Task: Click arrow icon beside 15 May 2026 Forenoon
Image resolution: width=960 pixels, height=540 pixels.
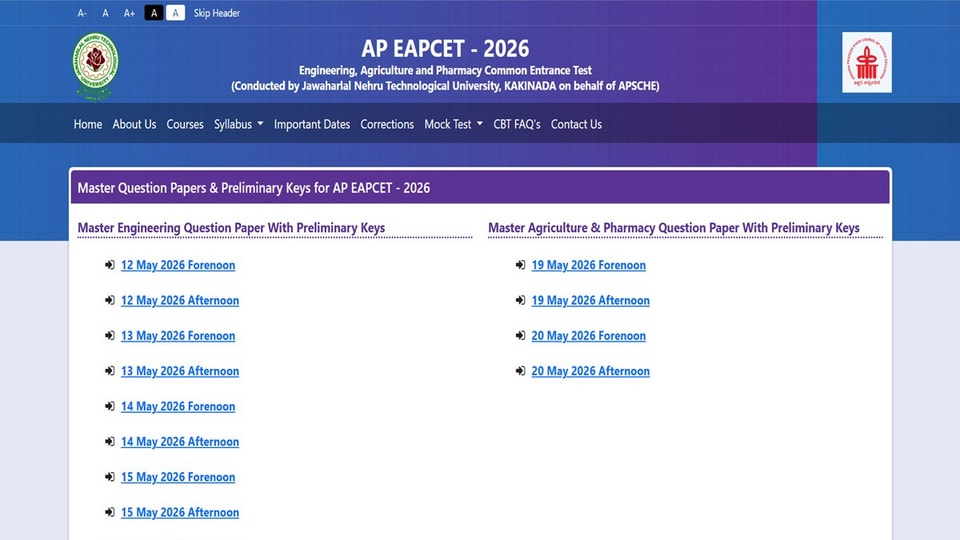Action: click(x=110, y=477)
